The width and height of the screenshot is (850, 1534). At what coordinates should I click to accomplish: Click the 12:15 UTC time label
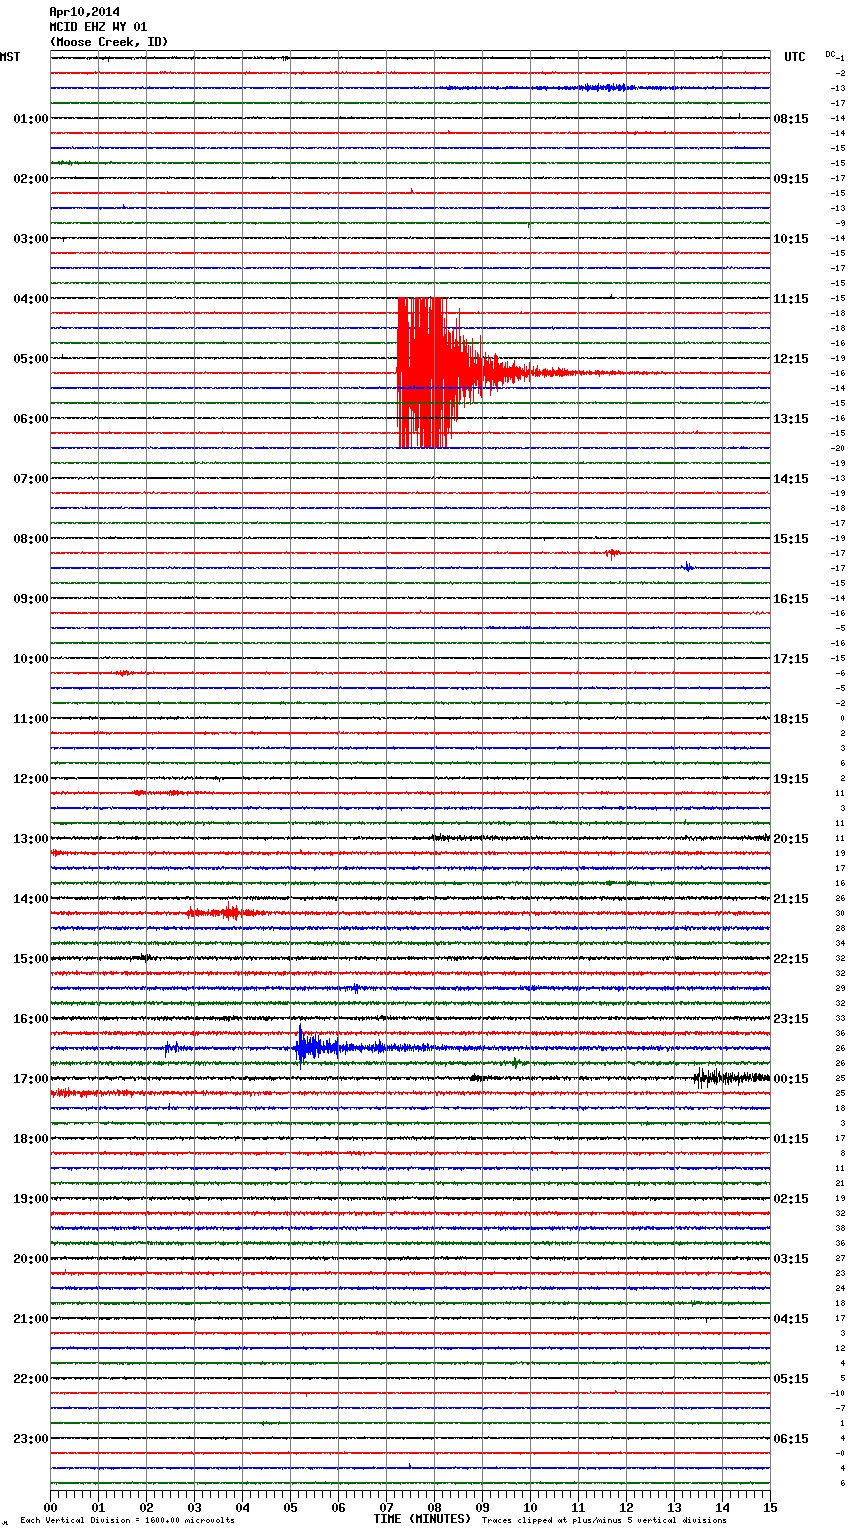791,359
